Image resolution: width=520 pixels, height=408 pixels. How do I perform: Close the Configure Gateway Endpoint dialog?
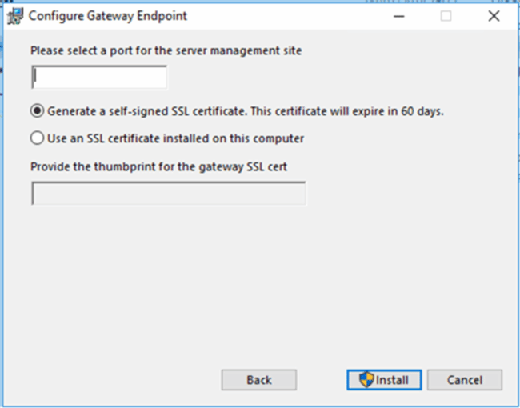494,16
